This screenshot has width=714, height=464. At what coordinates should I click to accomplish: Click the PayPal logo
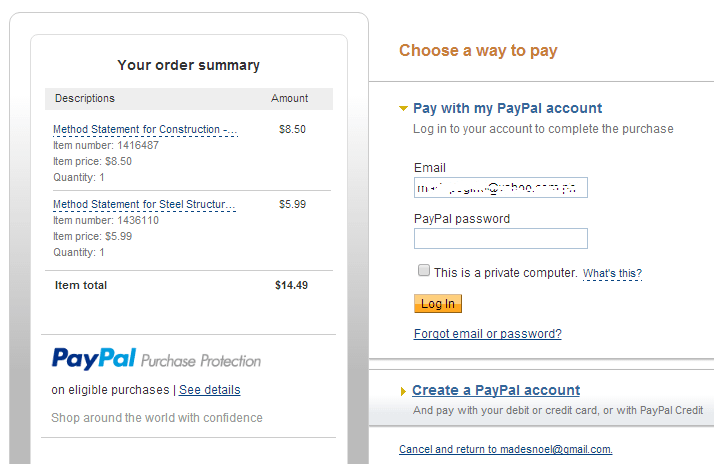pyautogui.click(x=93, y=359)
